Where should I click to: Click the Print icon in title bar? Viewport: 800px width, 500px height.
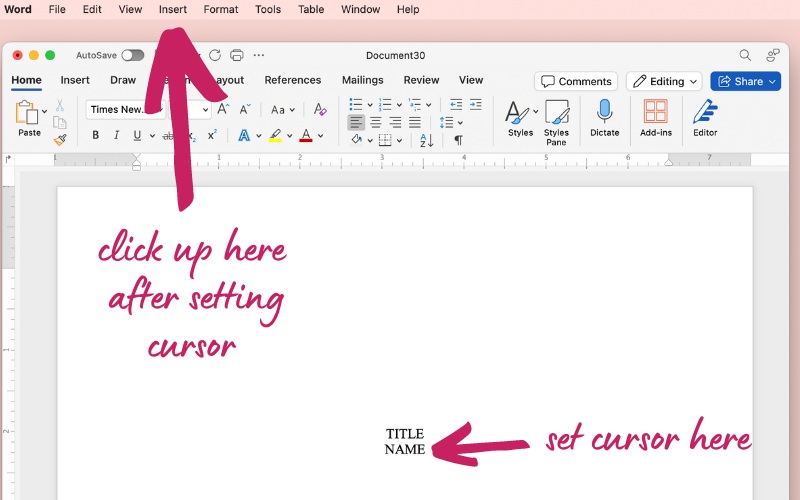click(237, 55)
